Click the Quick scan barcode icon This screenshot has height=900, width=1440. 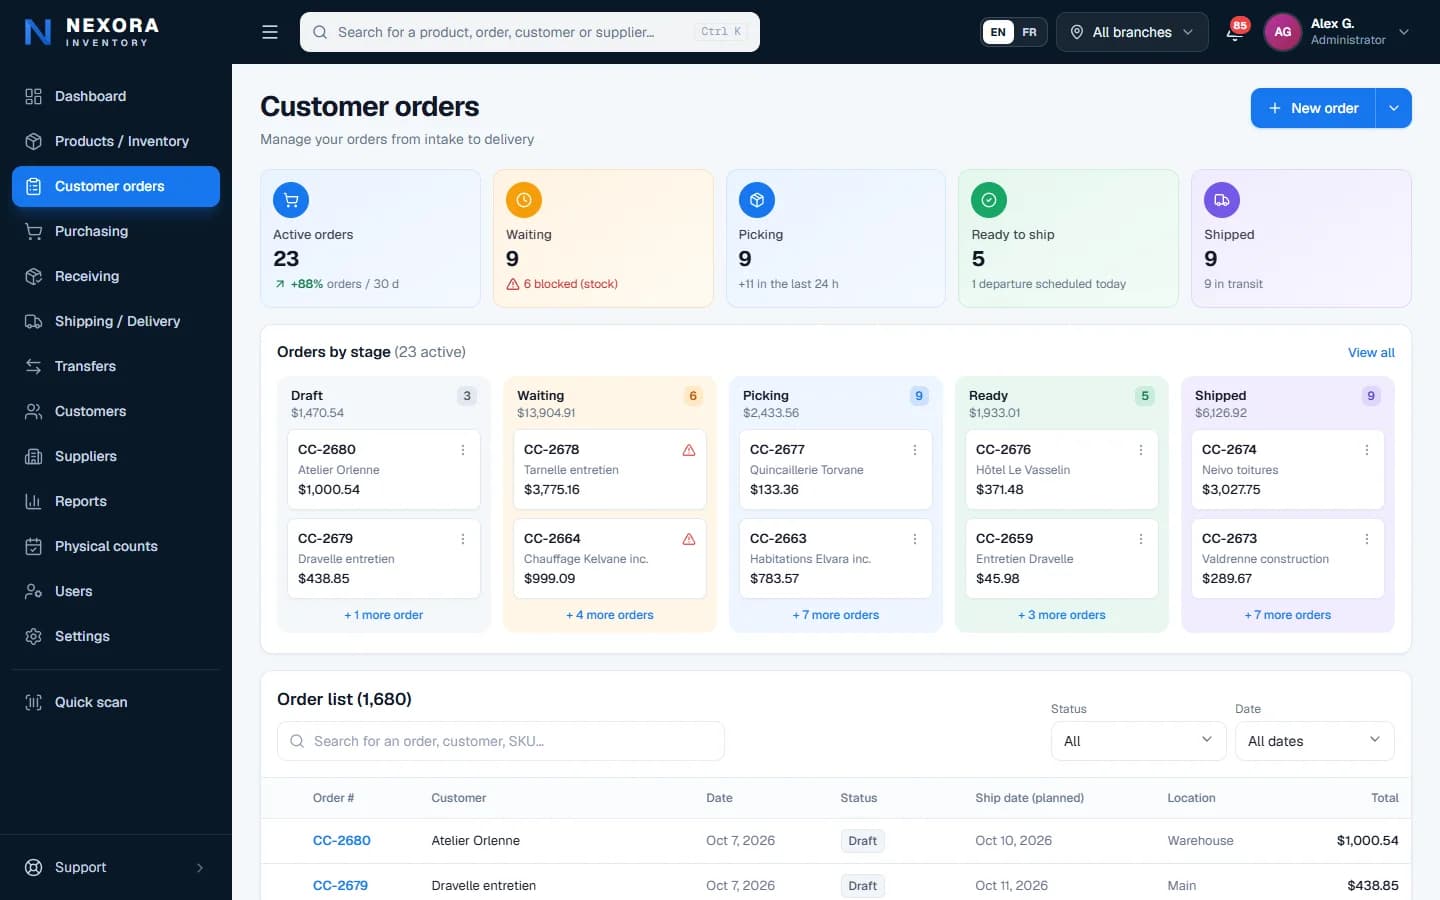(x=33, y=702)
